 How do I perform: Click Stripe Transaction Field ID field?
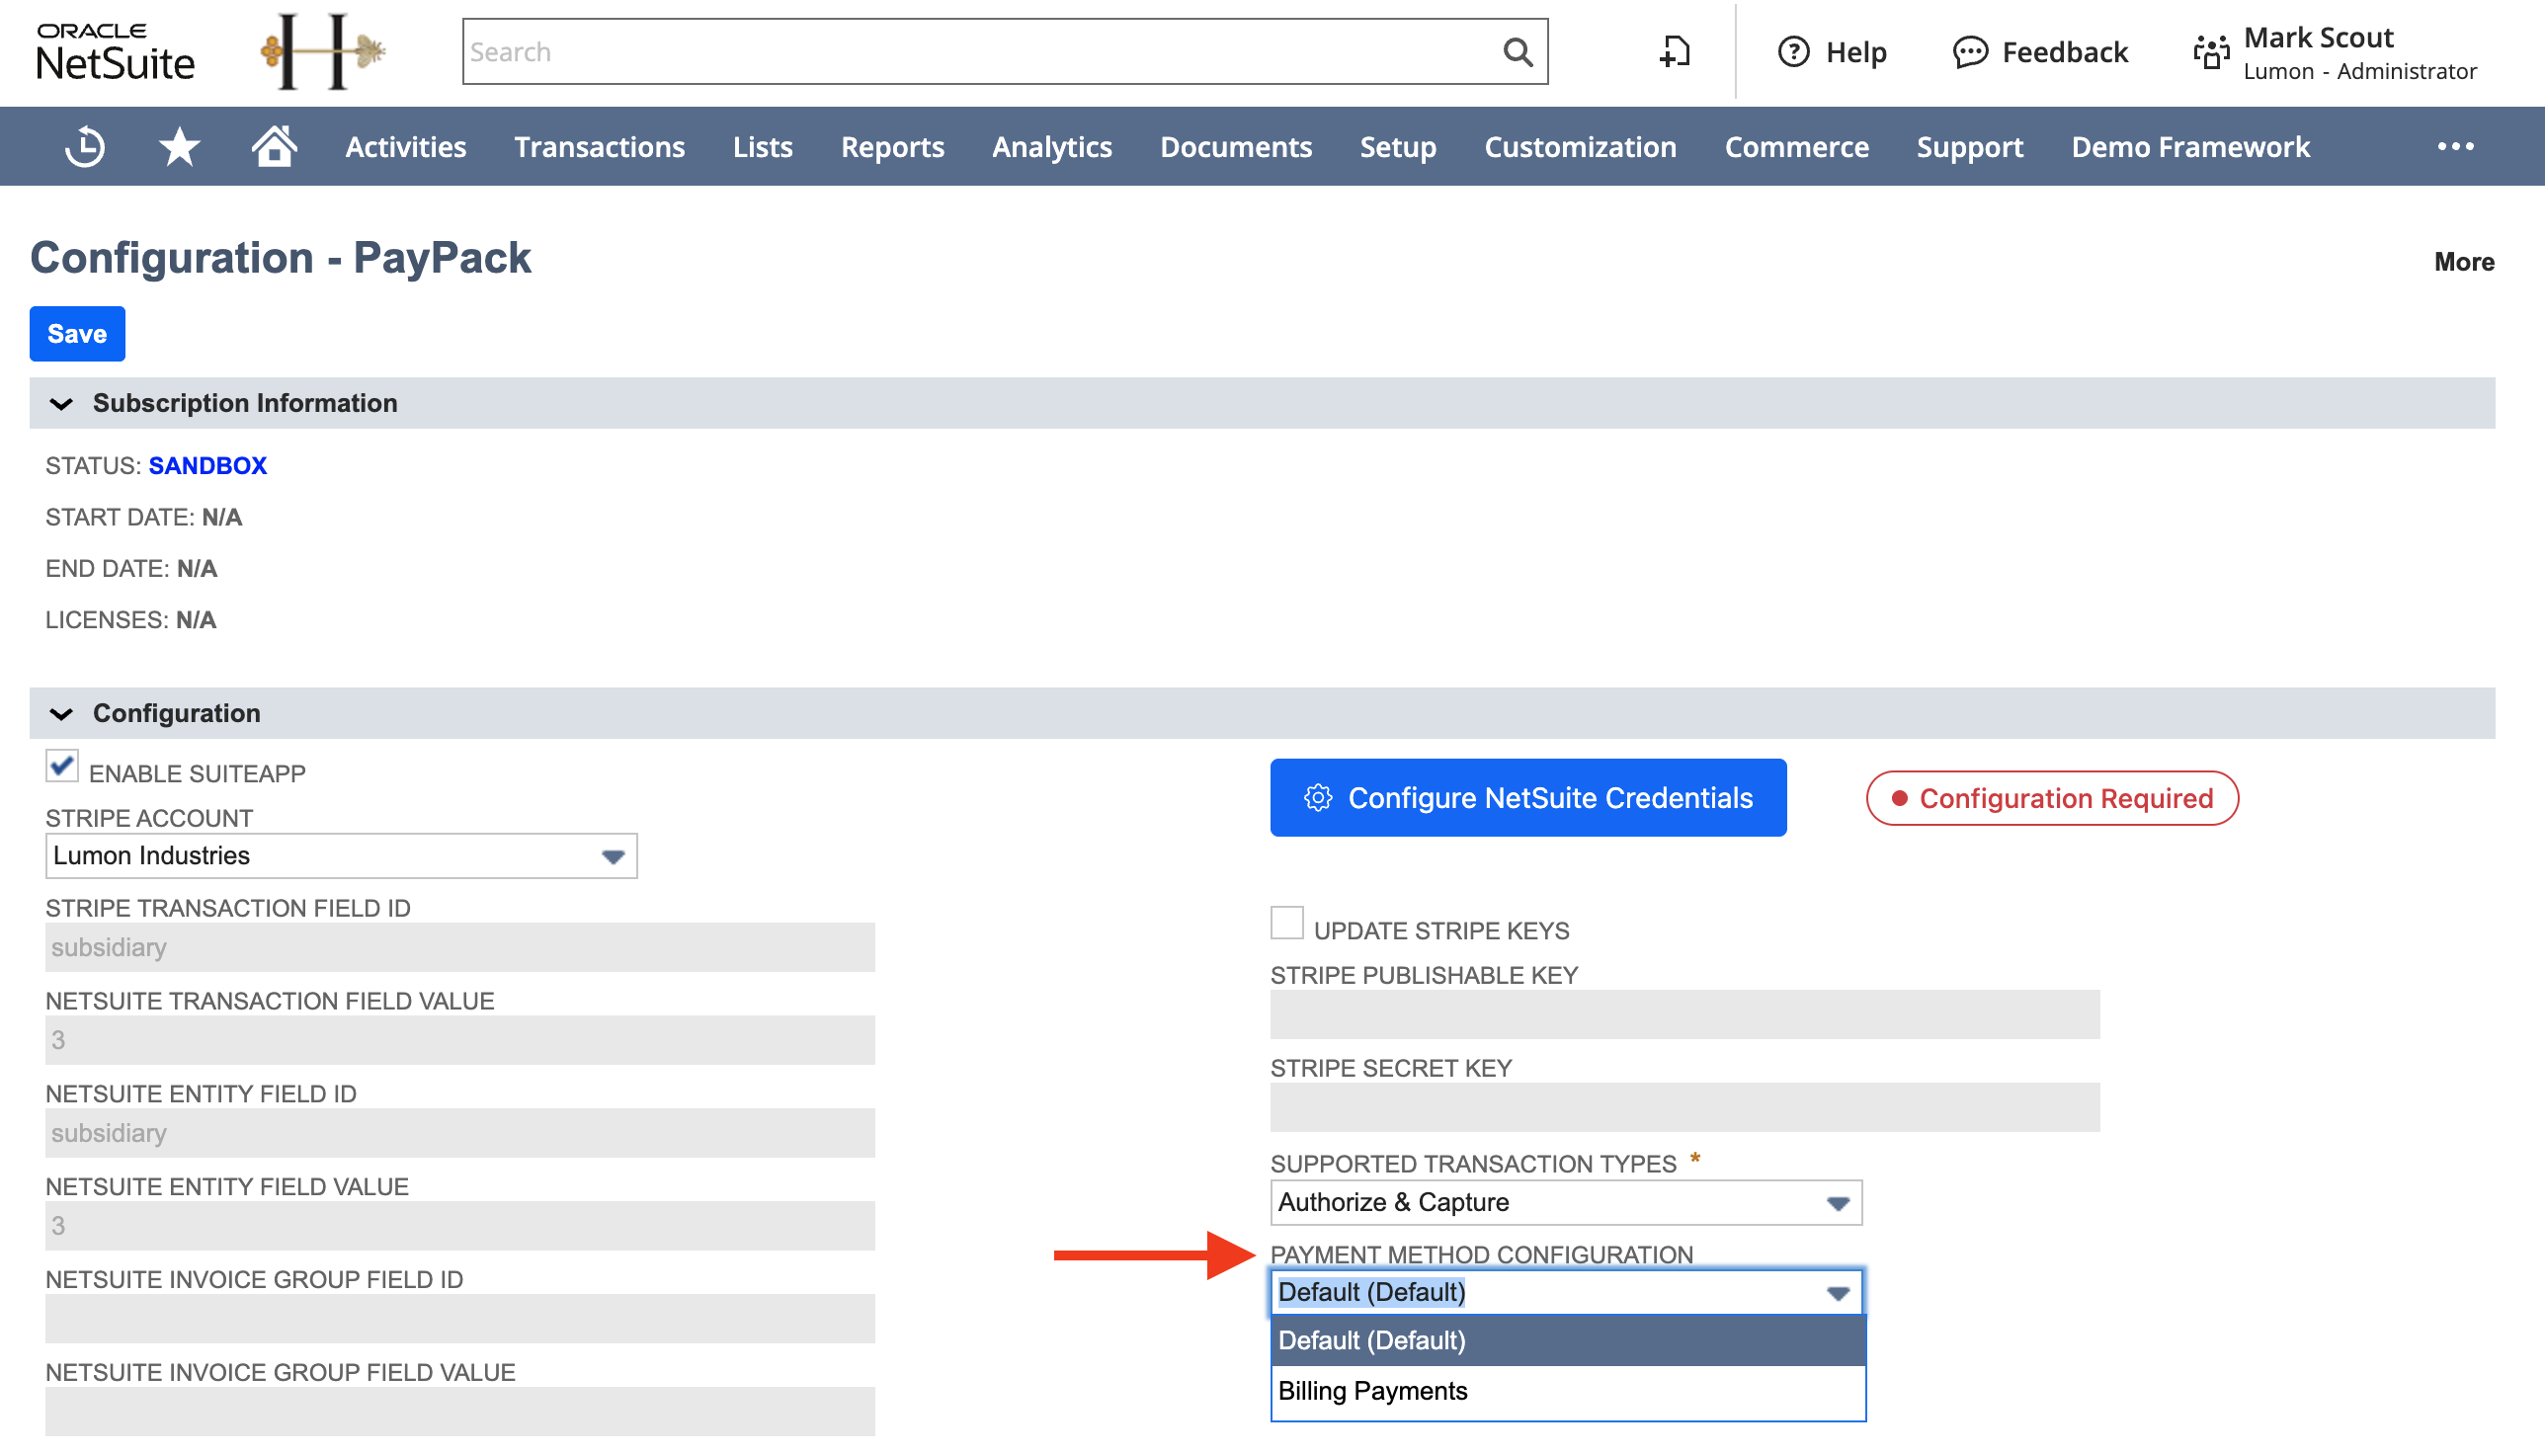(x=460, y=948)
